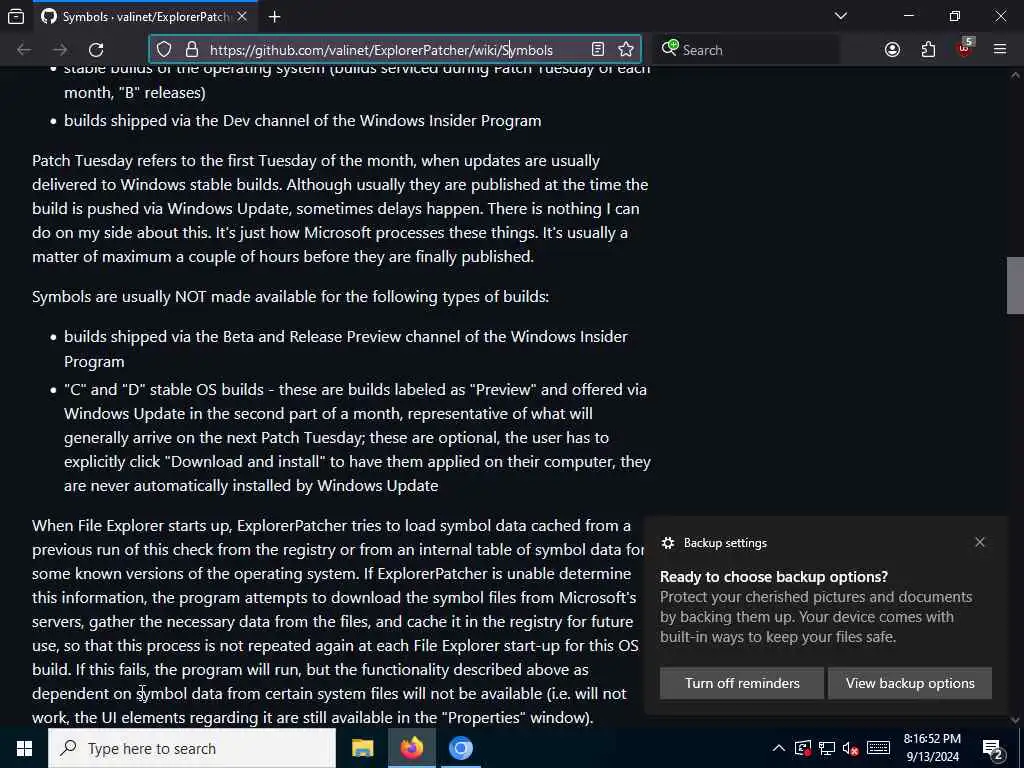
Task: Toggle reader view for this page
Action: pos(598,50)
